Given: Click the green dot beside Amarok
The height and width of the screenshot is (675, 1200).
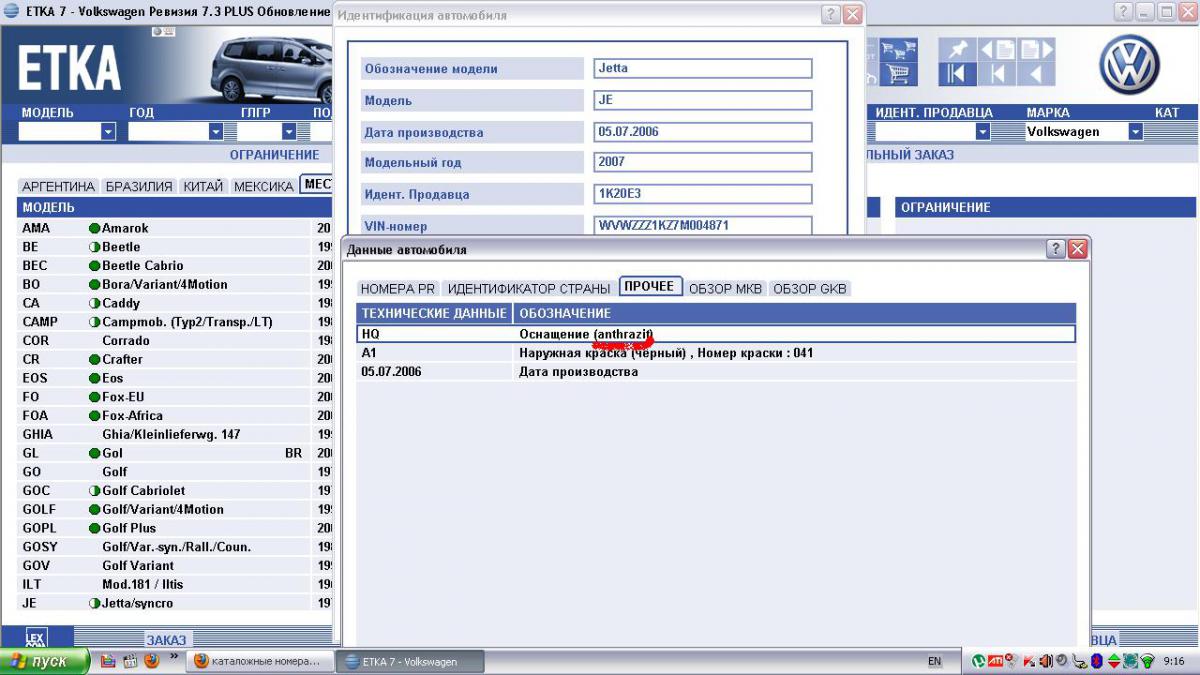Looking at the screenshot, I should click(95, 228).
